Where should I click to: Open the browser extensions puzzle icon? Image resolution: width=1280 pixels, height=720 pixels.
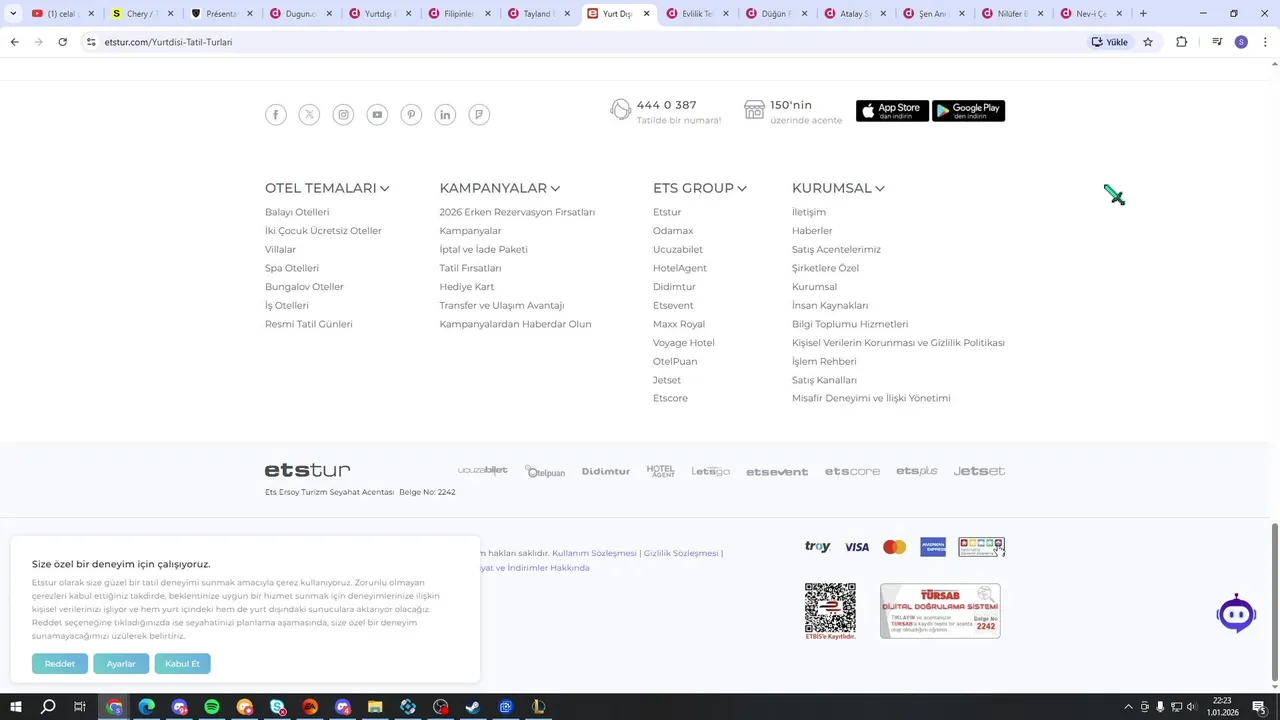point(1181,42)
